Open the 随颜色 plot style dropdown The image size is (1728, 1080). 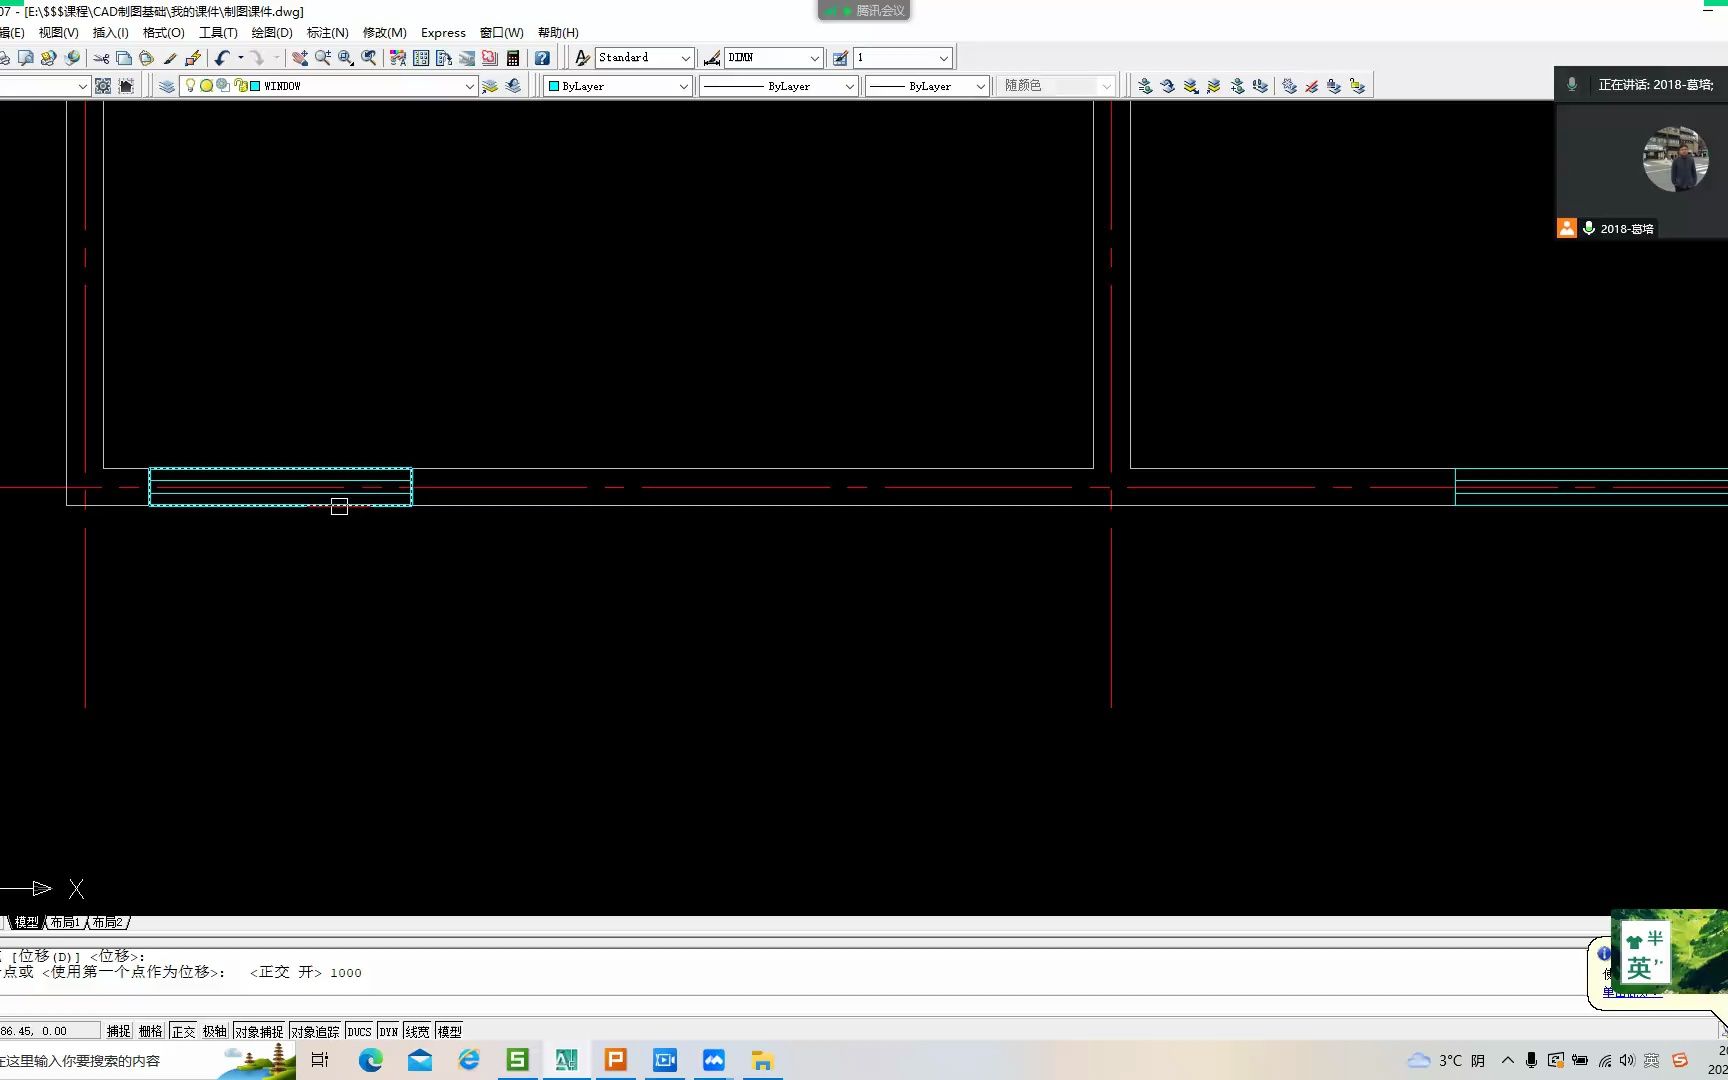pos(1106,86)
